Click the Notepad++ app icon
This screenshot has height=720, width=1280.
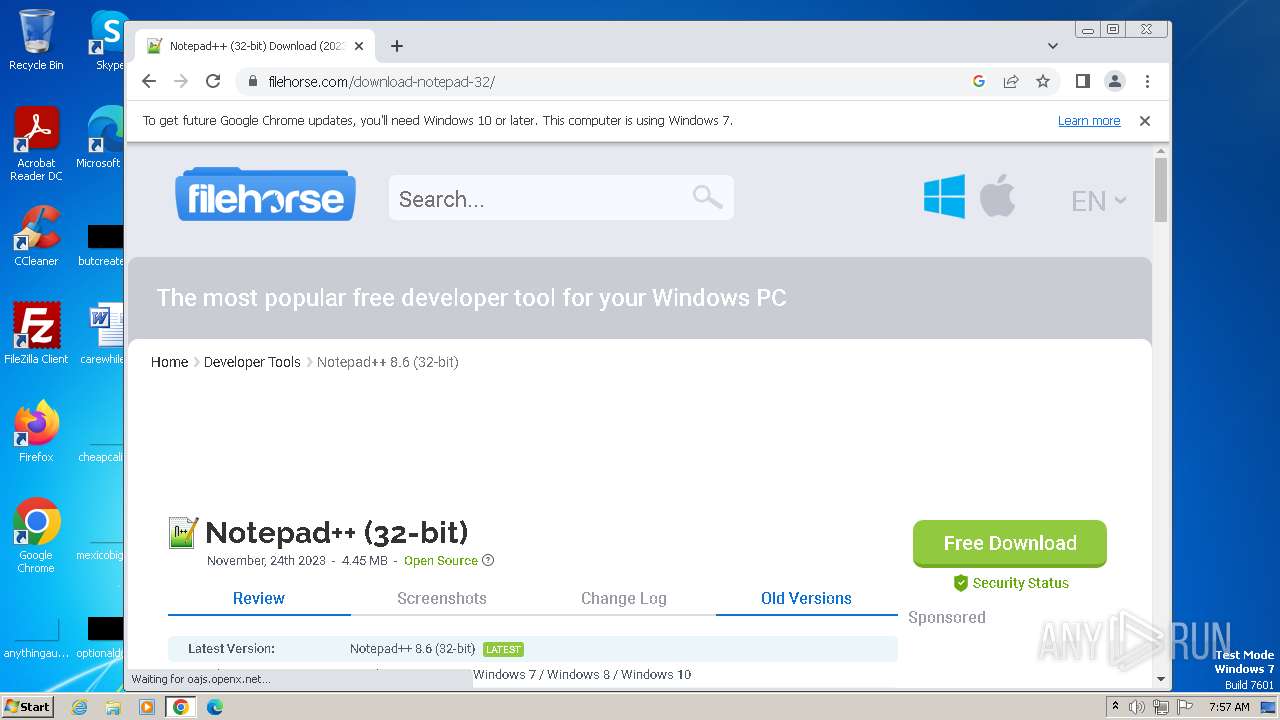(x=183, y=533)
